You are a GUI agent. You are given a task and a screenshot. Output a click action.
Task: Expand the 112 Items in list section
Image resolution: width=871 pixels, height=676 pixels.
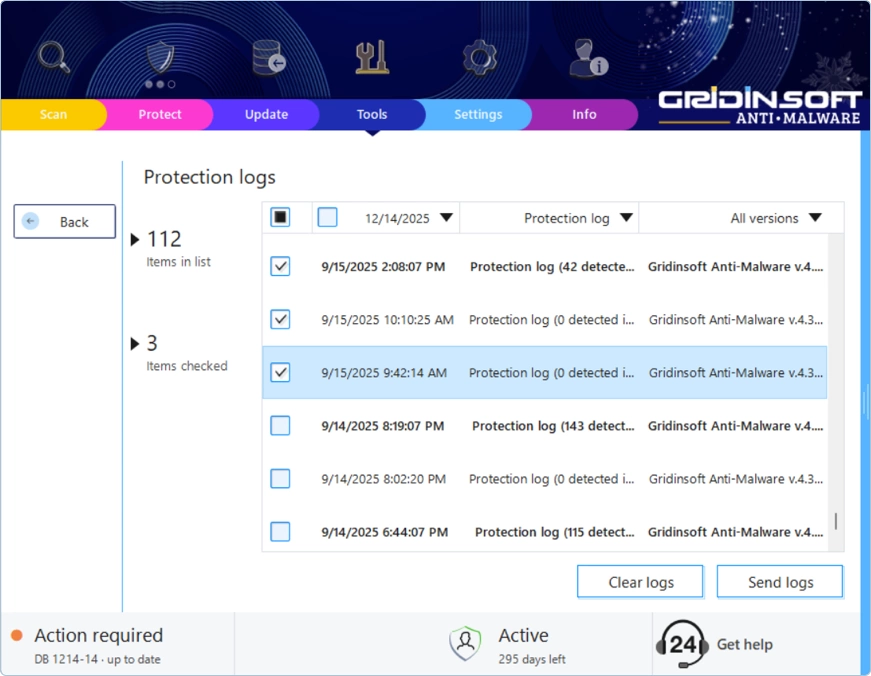(136, 239)
